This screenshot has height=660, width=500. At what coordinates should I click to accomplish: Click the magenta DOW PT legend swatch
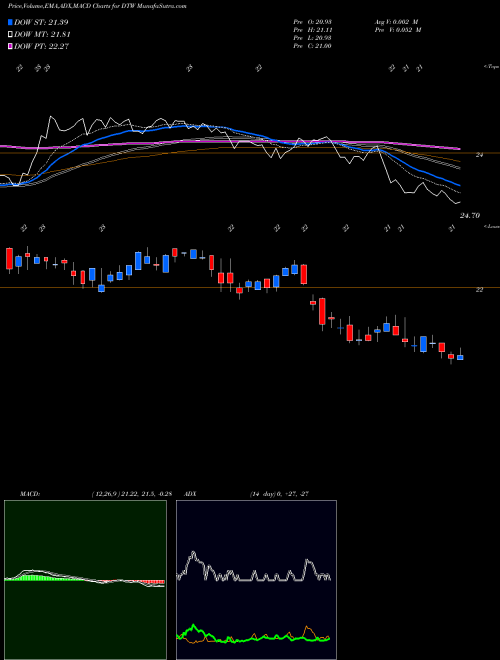tap(10, 46)
